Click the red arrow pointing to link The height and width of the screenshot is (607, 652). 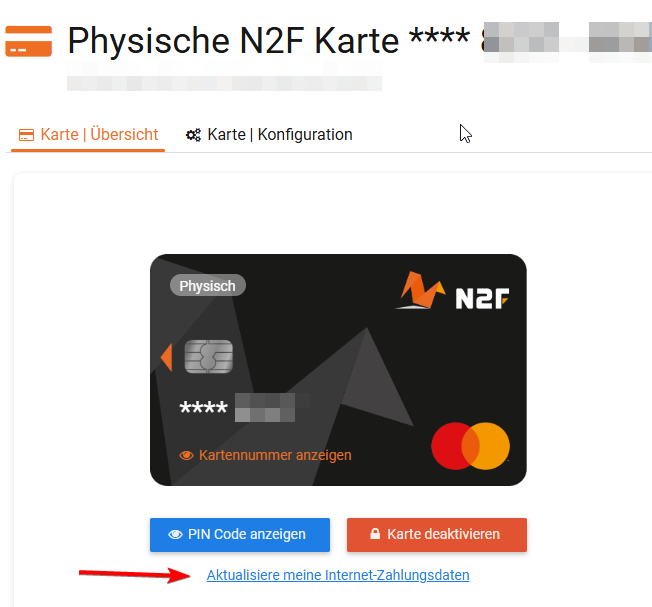[135, 575]
